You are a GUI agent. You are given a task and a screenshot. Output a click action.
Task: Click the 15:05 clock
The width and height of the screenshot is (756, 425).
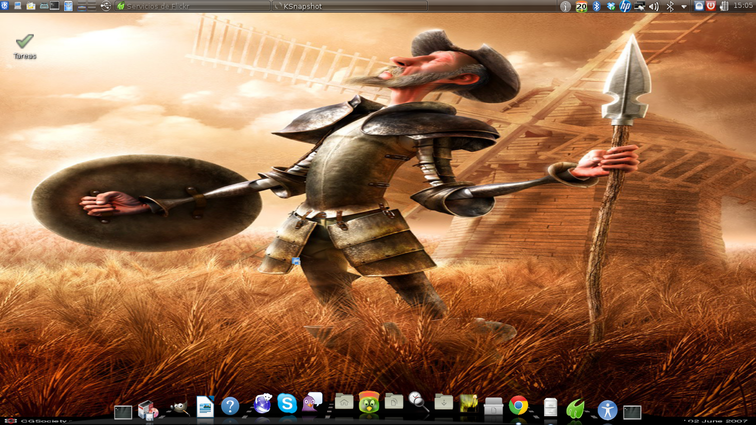tap(743, 6)
